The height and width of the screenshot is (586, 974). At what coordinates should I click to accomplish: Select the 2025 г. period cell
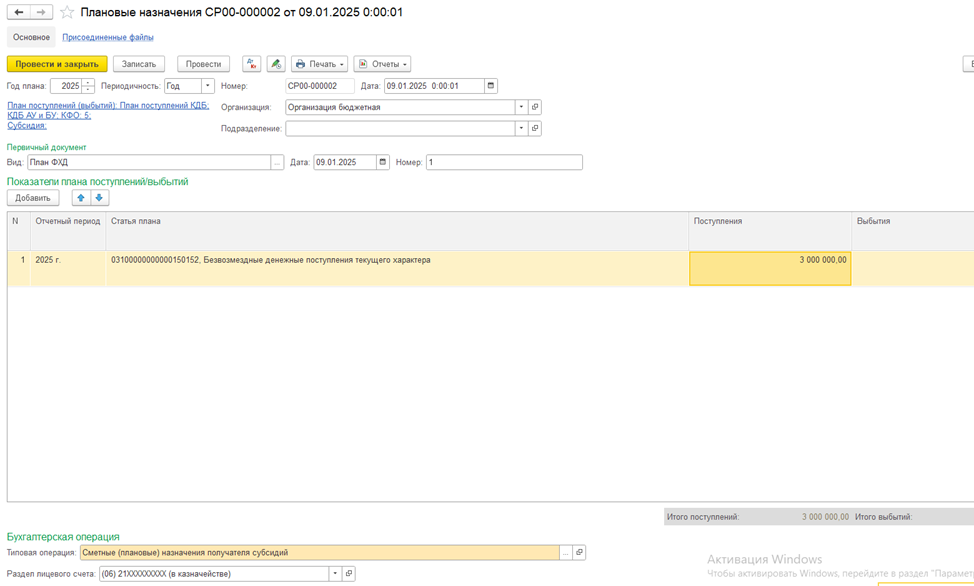(x=68, y=268)
